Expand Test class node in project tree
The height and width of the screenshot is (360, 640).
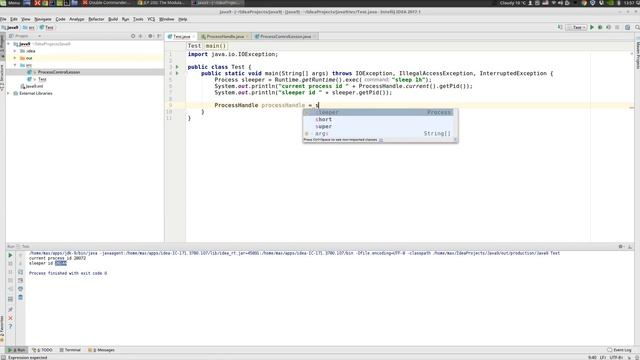click(x=35, y=79)
